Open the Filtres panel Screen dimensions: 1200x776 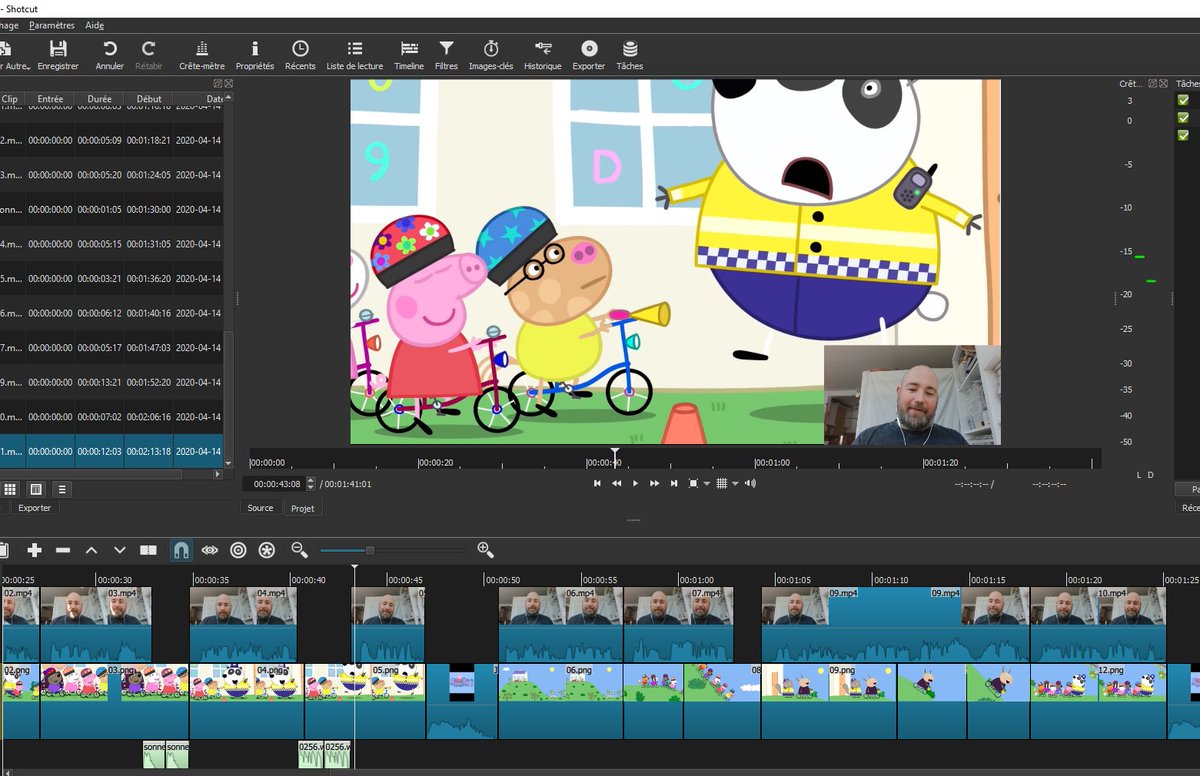click(447, 55)
